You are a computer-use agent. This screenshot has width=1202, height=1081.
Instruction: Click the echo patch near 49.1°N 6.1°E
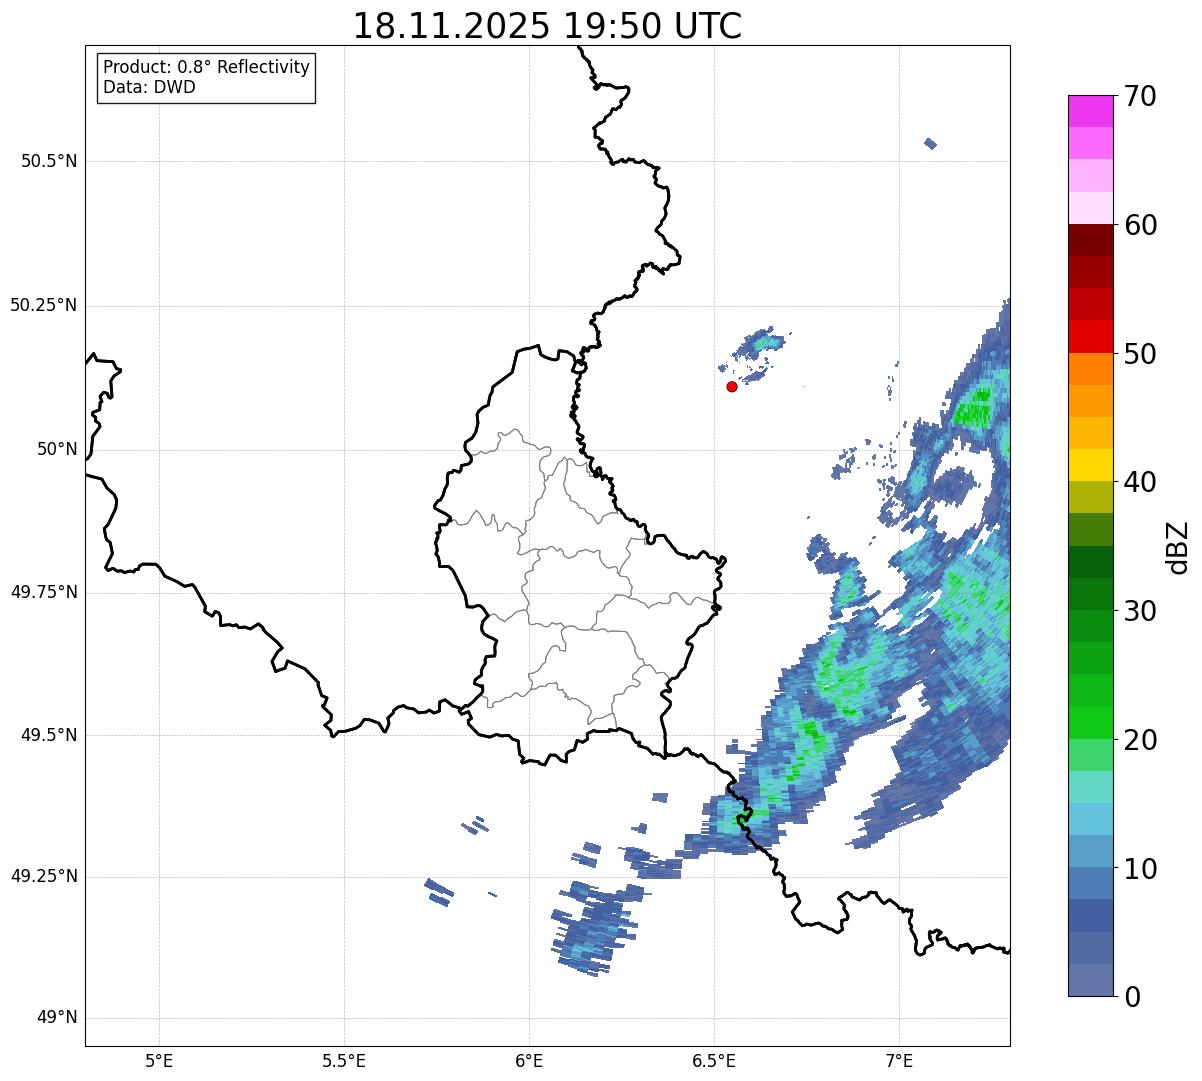(x=590, y=930)
